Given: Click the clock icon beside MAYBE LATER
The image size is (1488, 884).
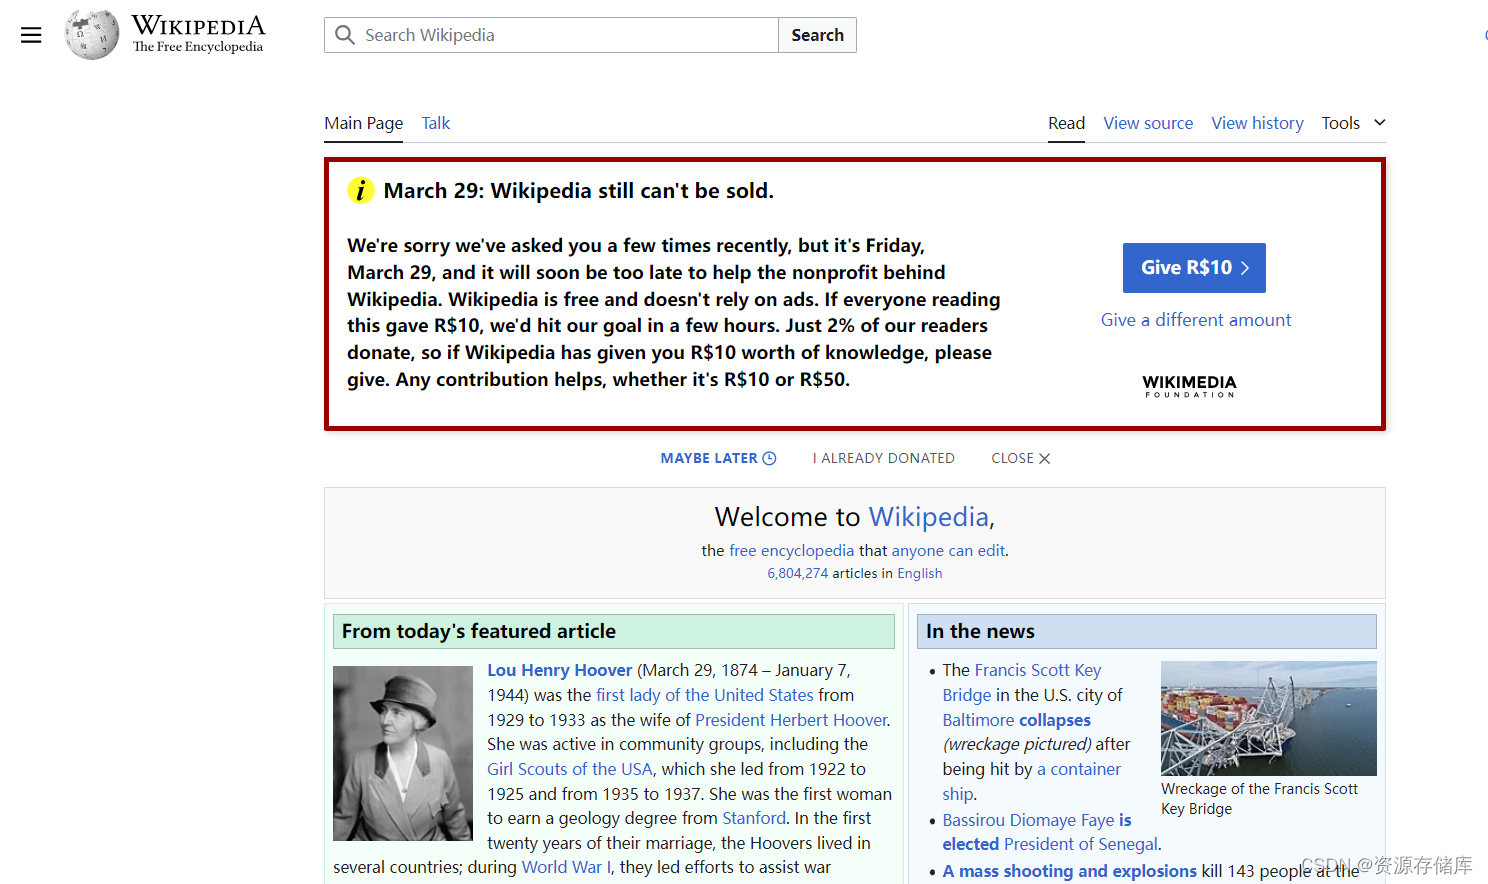Looking at the screenshot, I should pos(770,457).
